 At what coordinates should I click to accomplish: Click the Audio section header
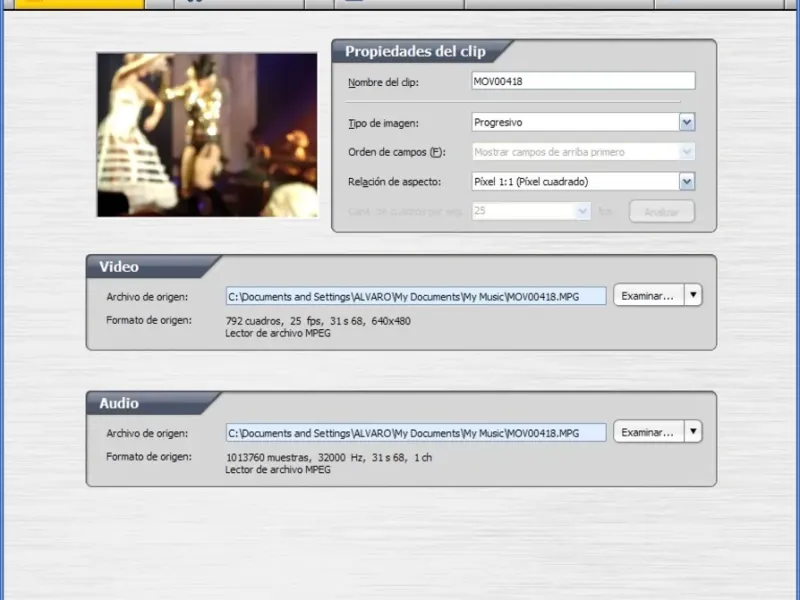pyautogui.click(x=119, y=403)
